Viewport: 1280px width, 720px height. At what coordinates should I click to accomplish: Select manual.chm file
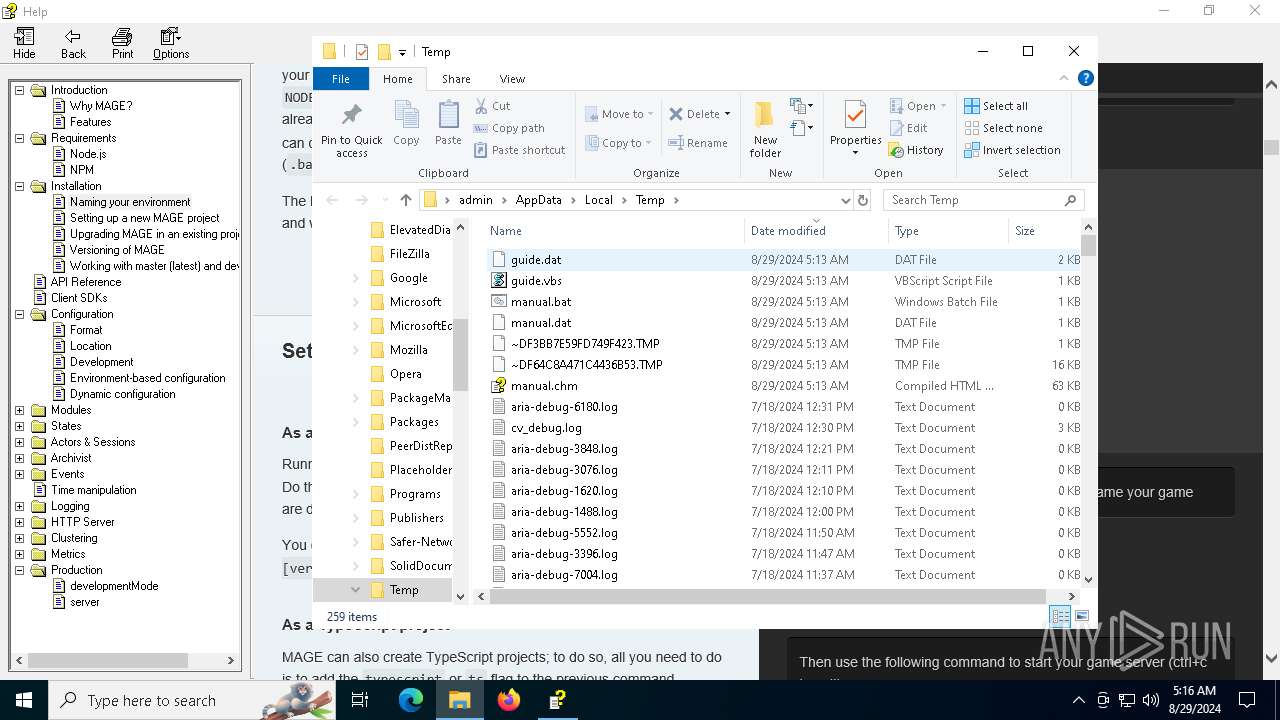(x=544, y=386)
